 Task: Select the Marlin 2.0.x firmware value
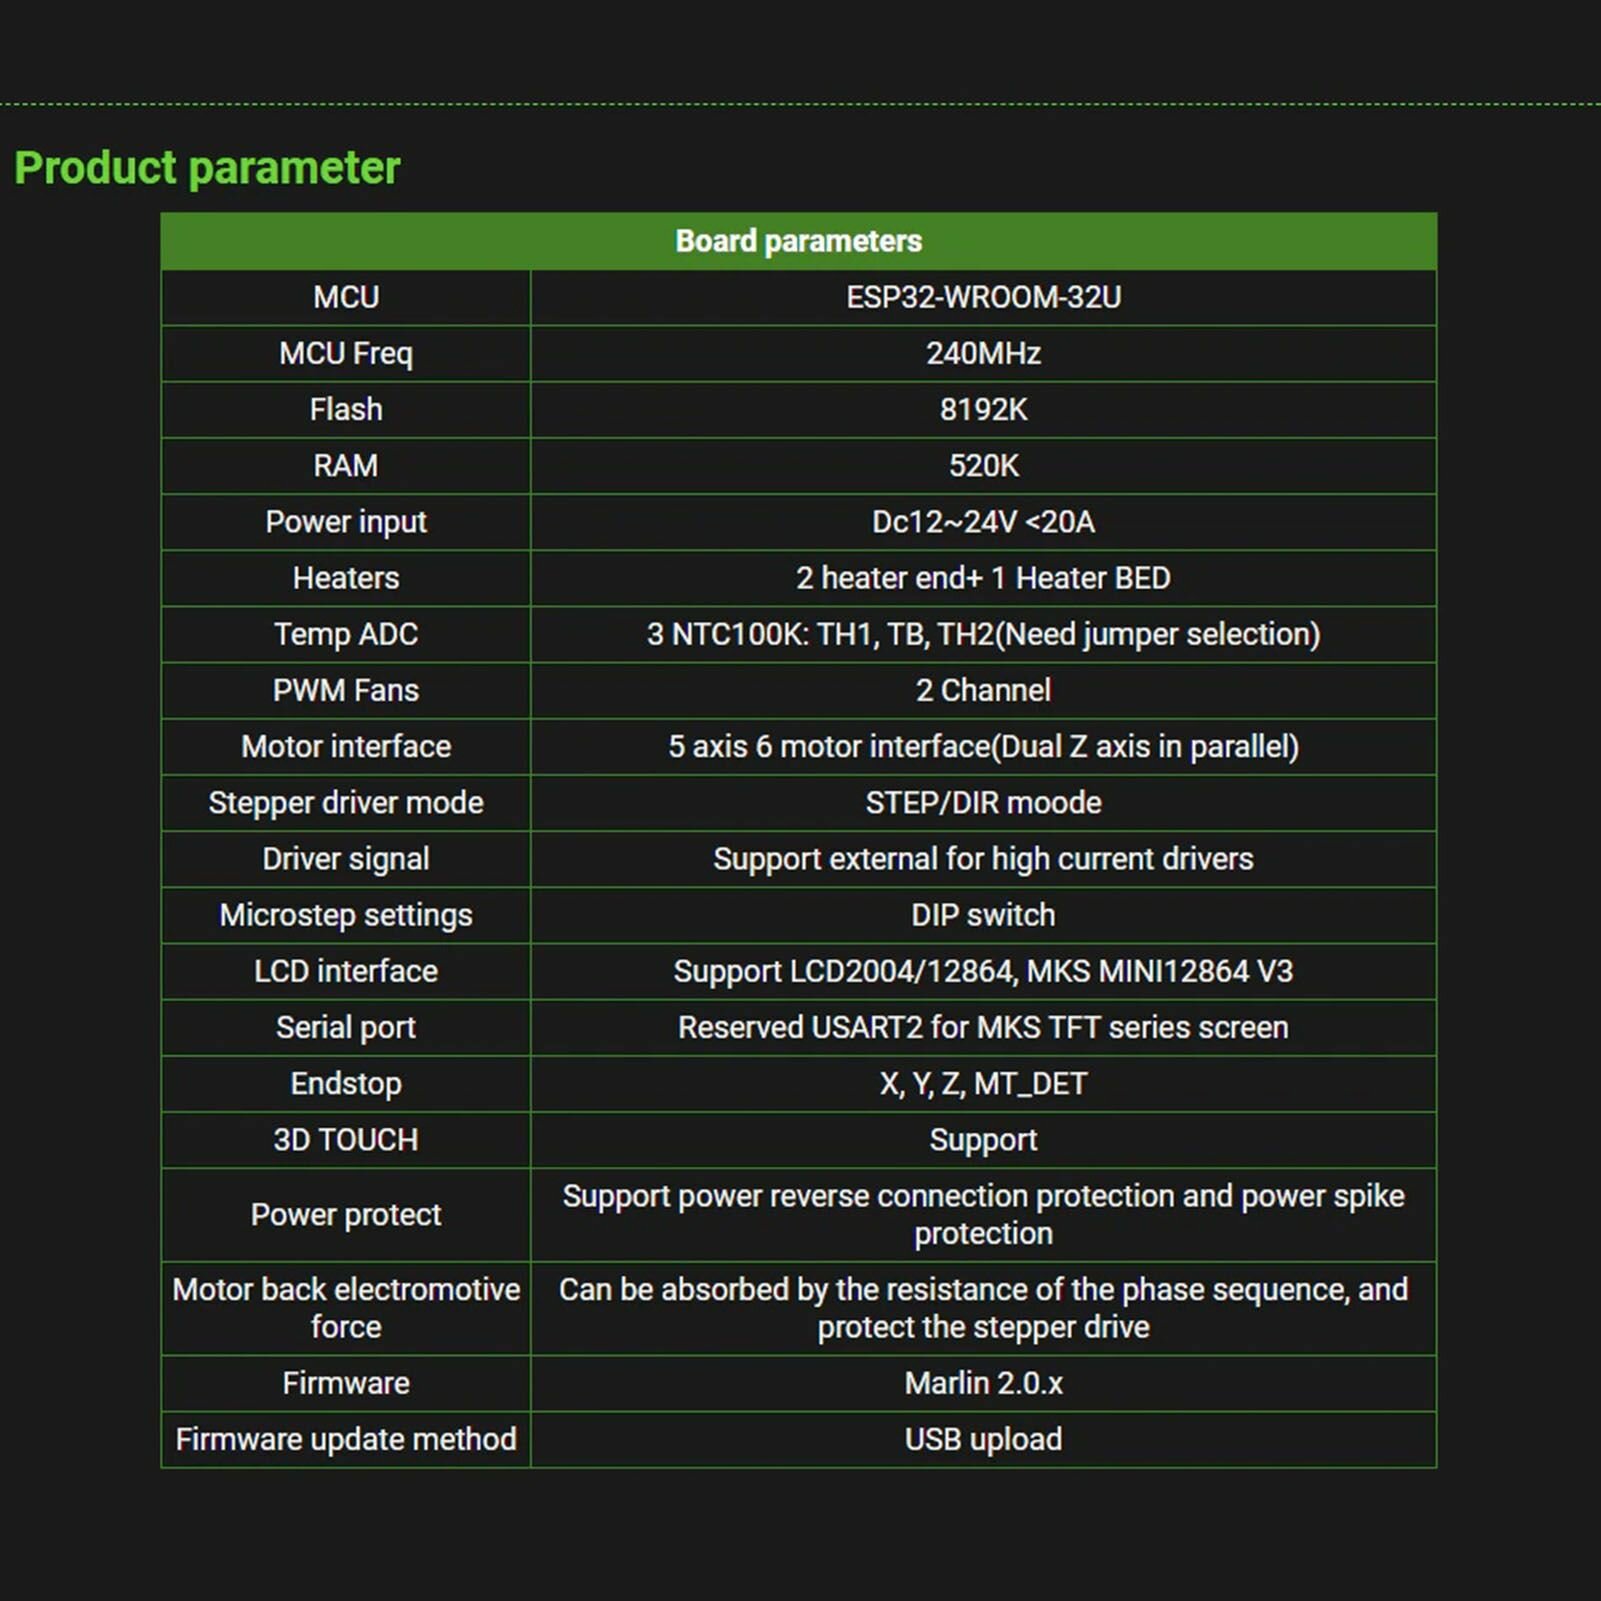click(x=983, y=1383)
